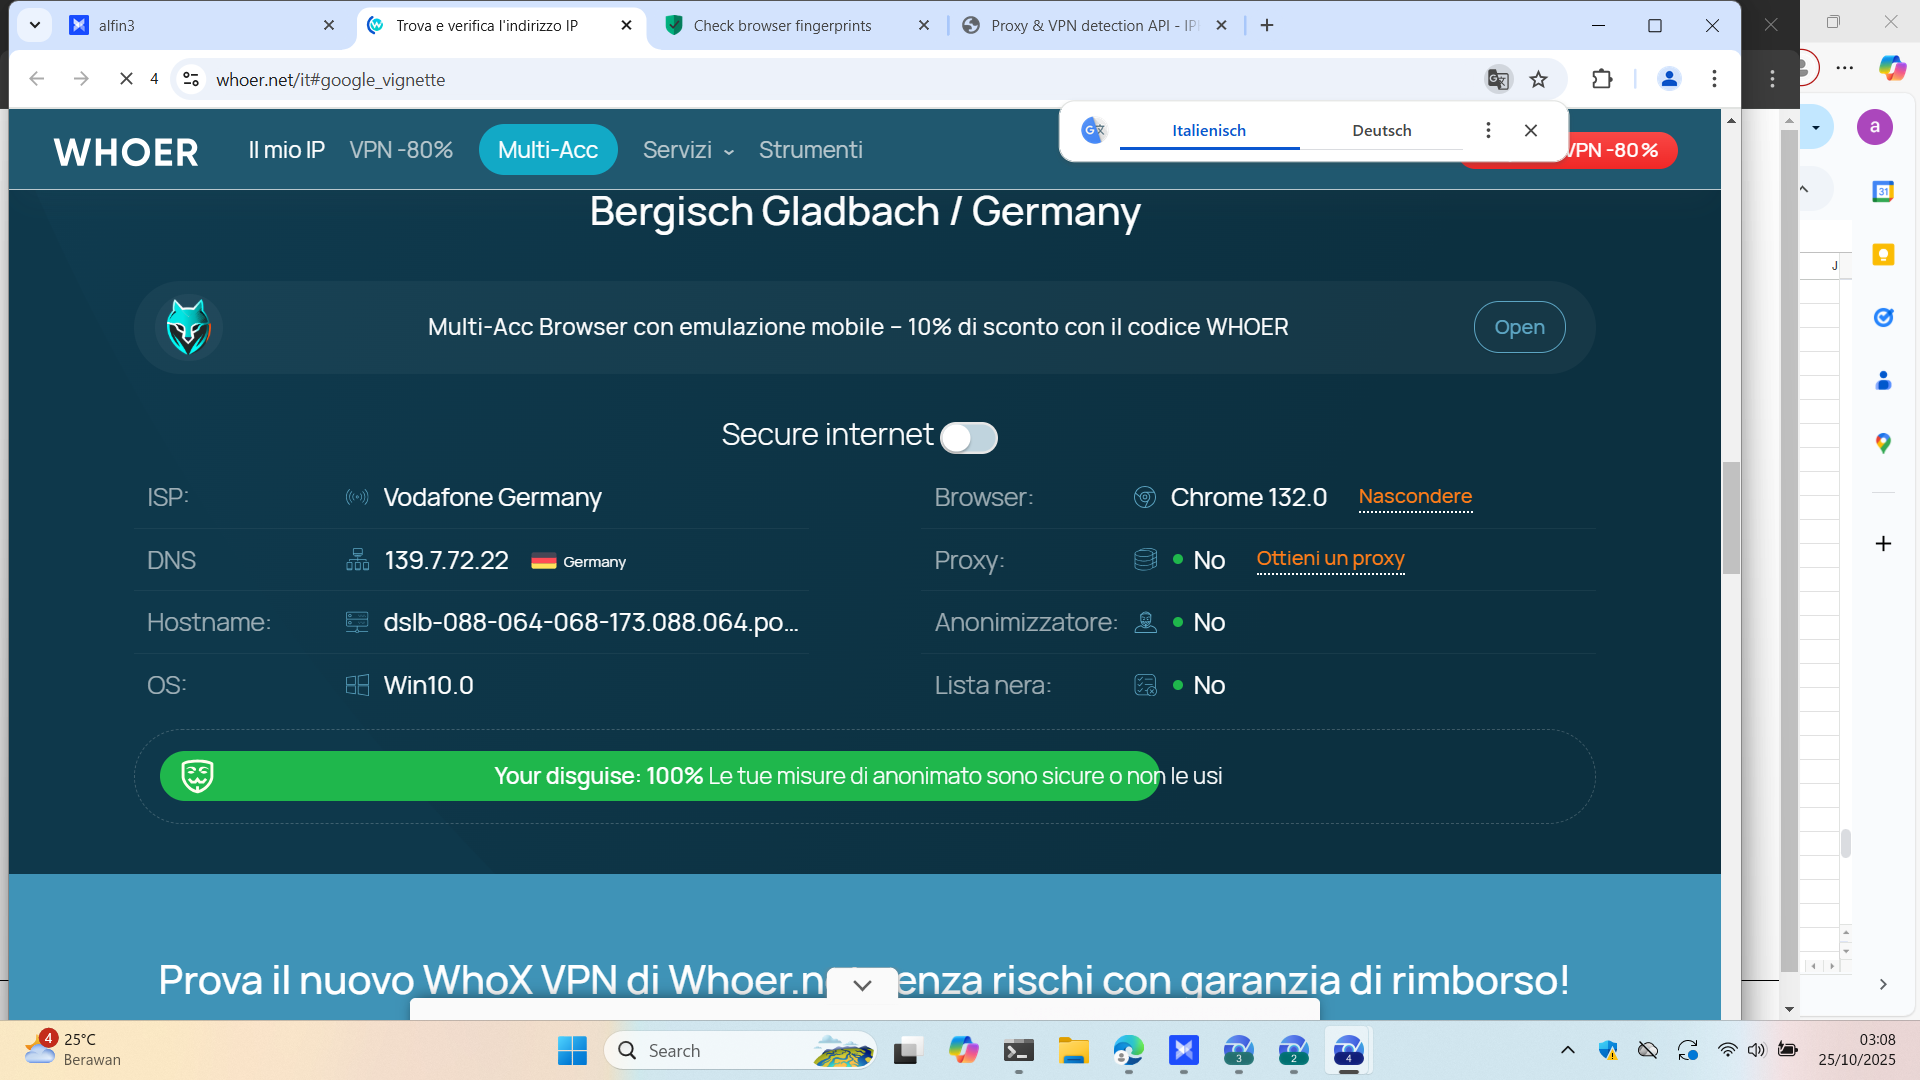Show hidden system tray icons
This screenshot has height=1080, width=1920.
coord(1567,1050)
